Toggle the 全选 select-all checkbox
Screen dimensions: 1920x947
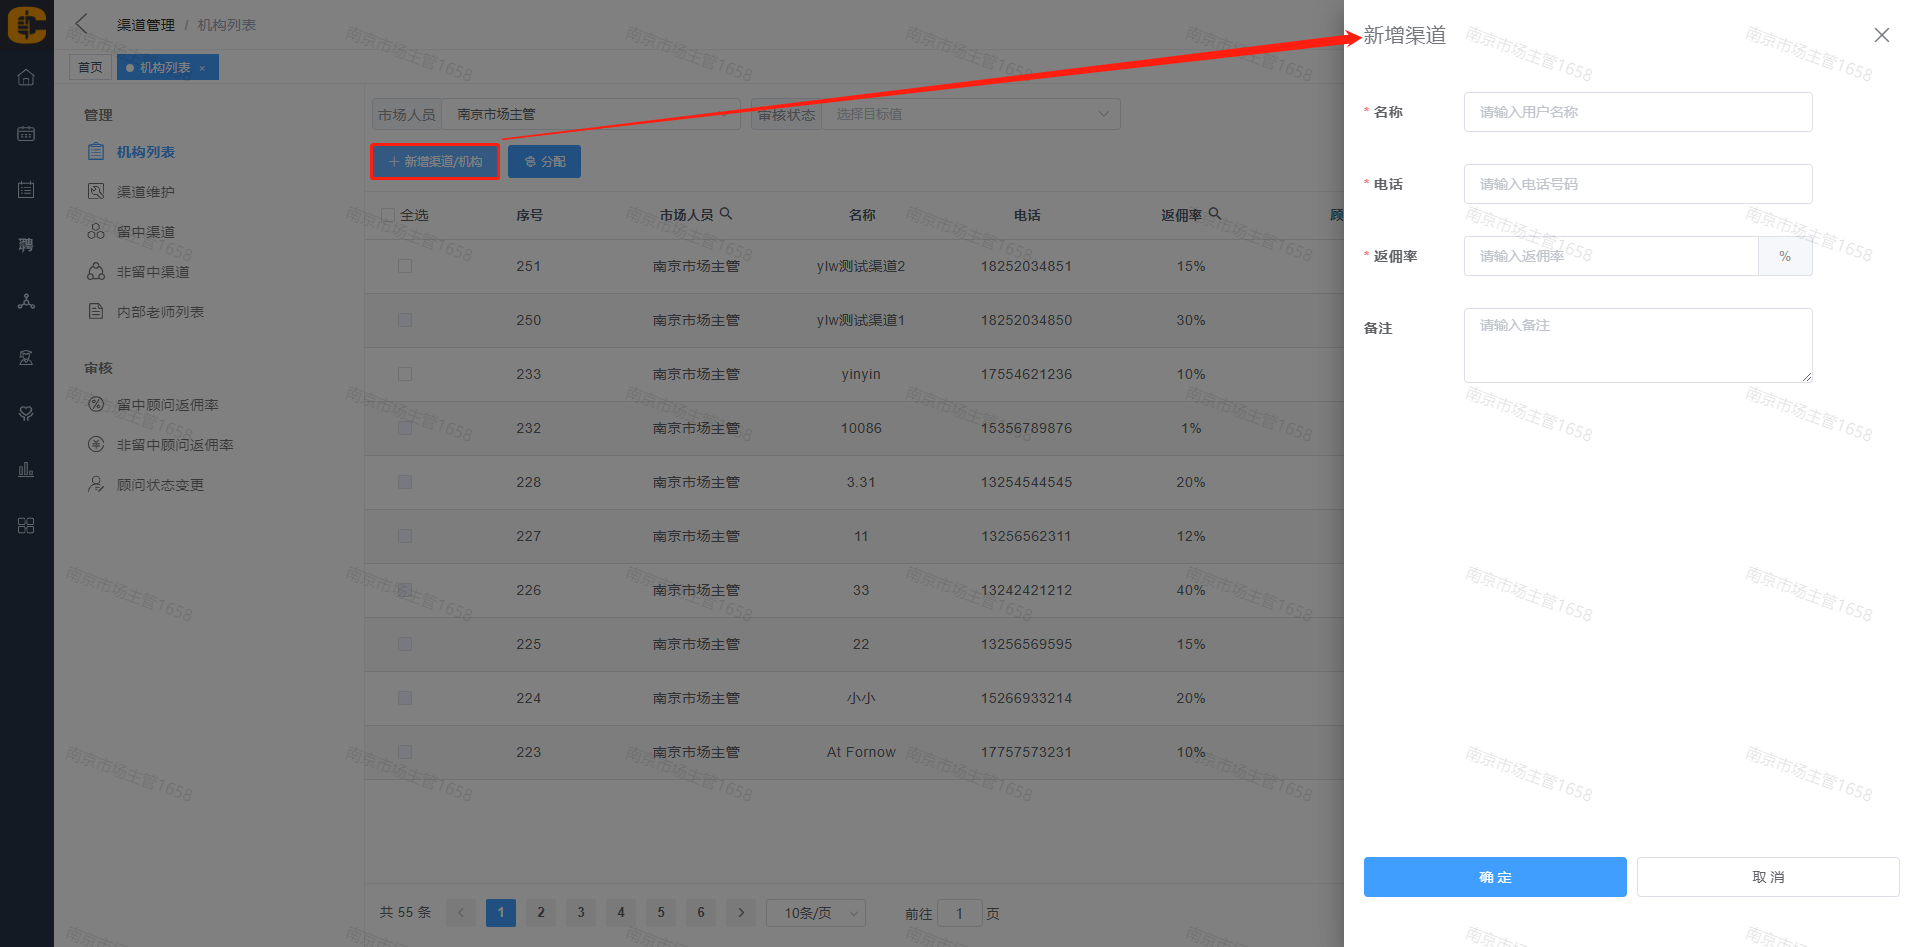388,215
